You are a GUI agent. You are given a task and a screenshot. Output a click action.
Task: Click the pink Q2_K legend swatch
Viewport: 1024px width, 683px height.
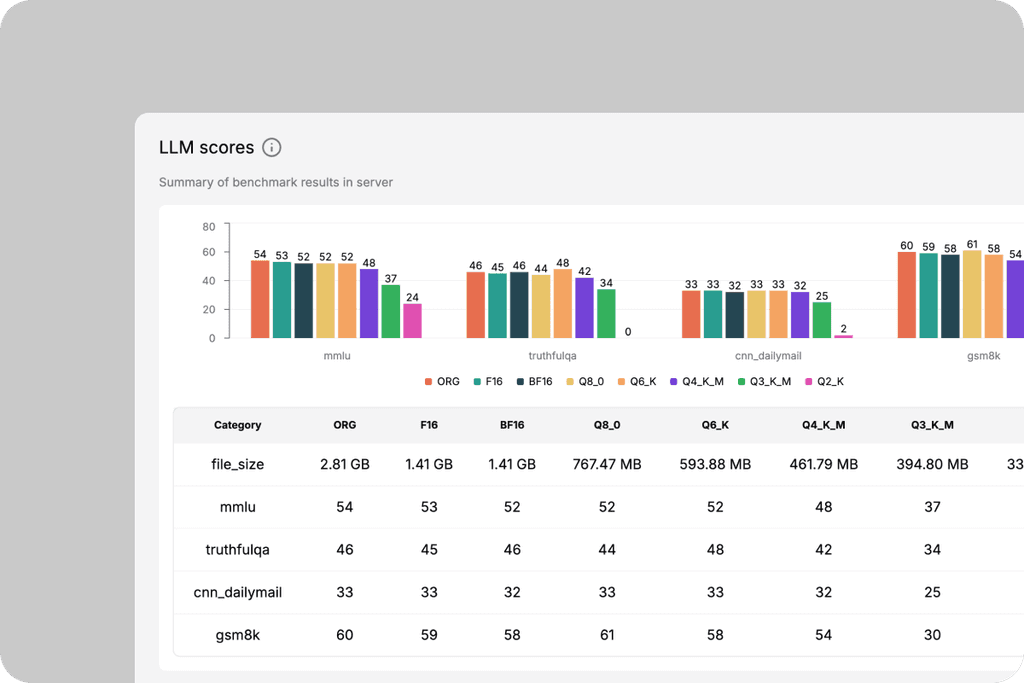tap(808, 381)
